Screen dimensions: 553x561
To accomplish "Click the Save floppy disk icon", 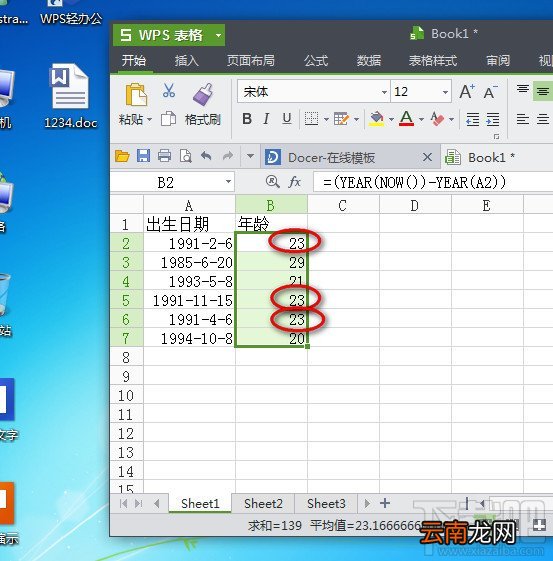I will pos(143,156).
